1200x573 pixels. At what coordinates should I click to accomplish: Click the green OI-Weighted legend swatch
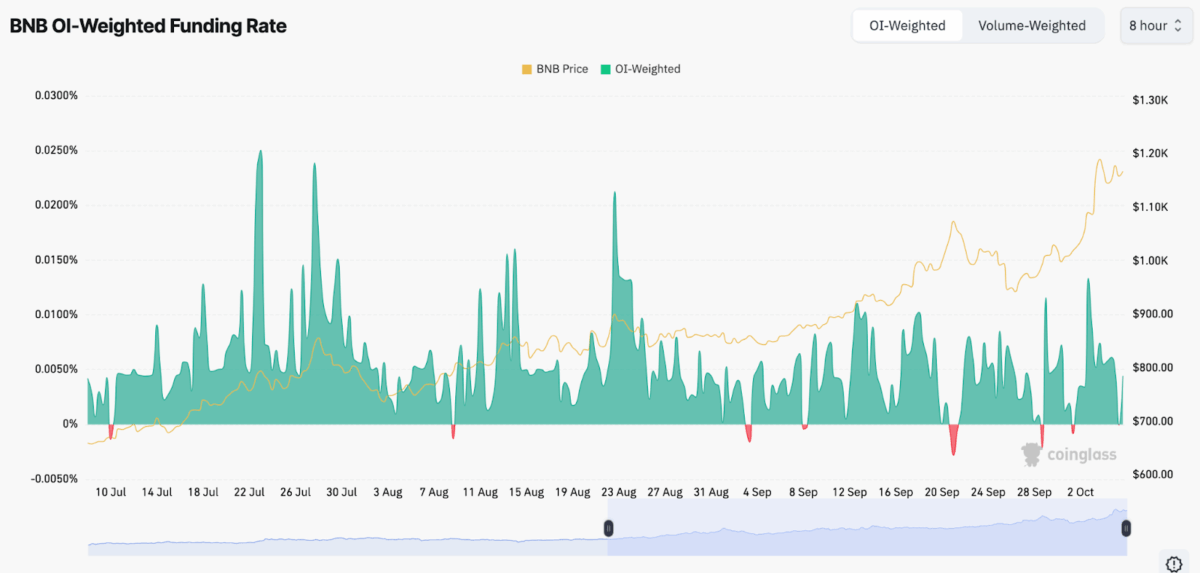pyautogui.click(x=605, y=69)
